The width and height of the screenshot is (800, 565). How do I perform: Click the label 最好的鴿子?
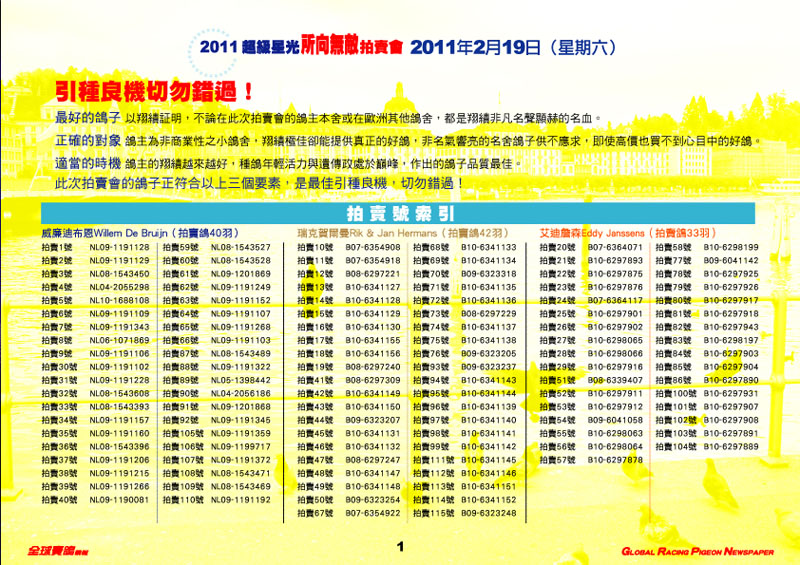88,117
